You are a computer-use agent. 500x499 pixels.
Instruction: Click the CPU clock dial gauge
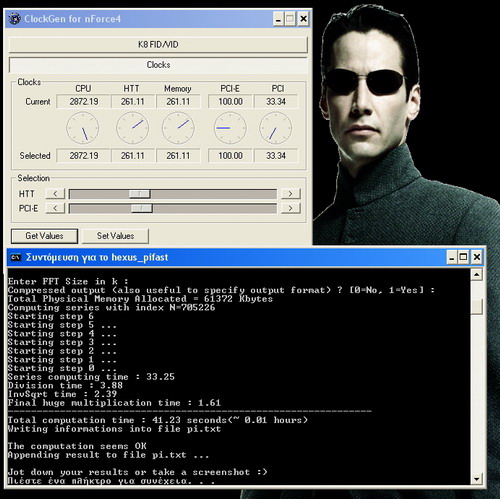pos(83,128)
